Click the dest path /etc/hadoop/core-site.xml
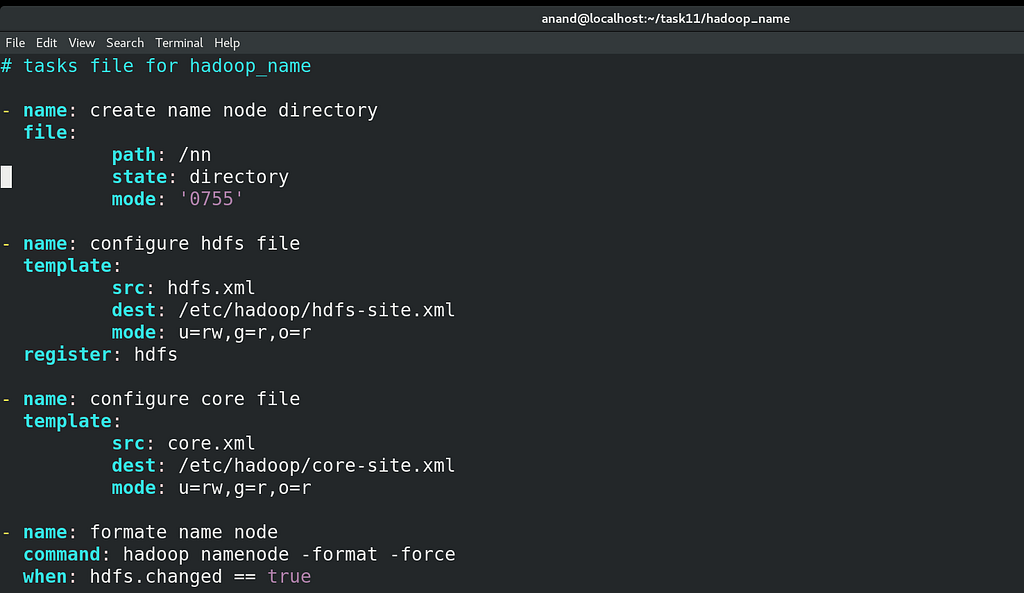Screen dimensions: 1024x593 click(x=317, y=466)
